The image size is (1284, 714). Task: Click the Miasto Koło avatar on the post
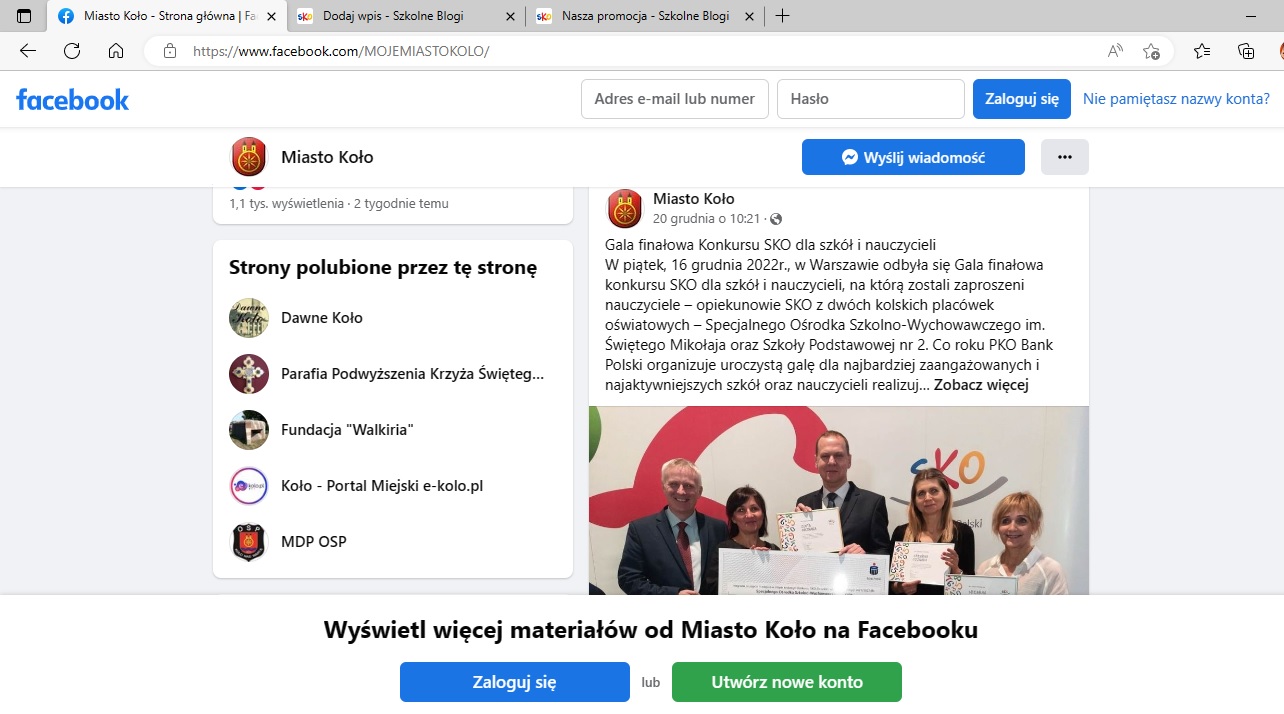(625, 208)
